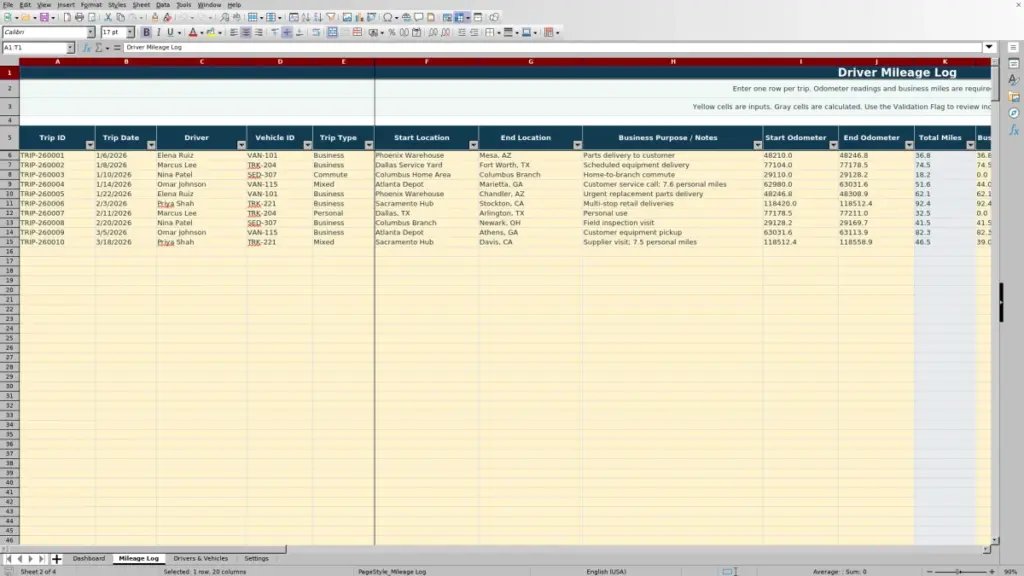Open Find & Replace magnifier icon

pyautogui.click(x=225, y=18)
